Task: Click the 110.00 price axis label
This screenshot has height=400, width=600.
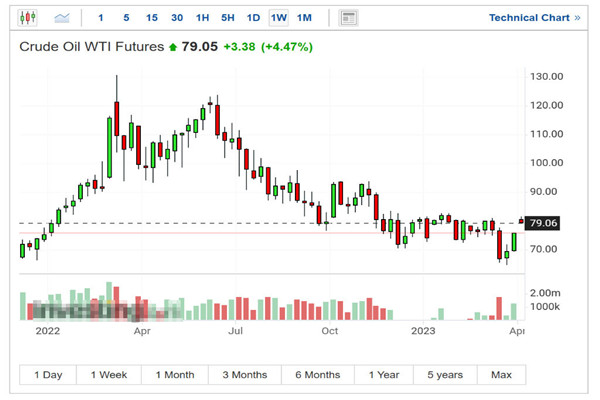Action: (x=546, y=134)
